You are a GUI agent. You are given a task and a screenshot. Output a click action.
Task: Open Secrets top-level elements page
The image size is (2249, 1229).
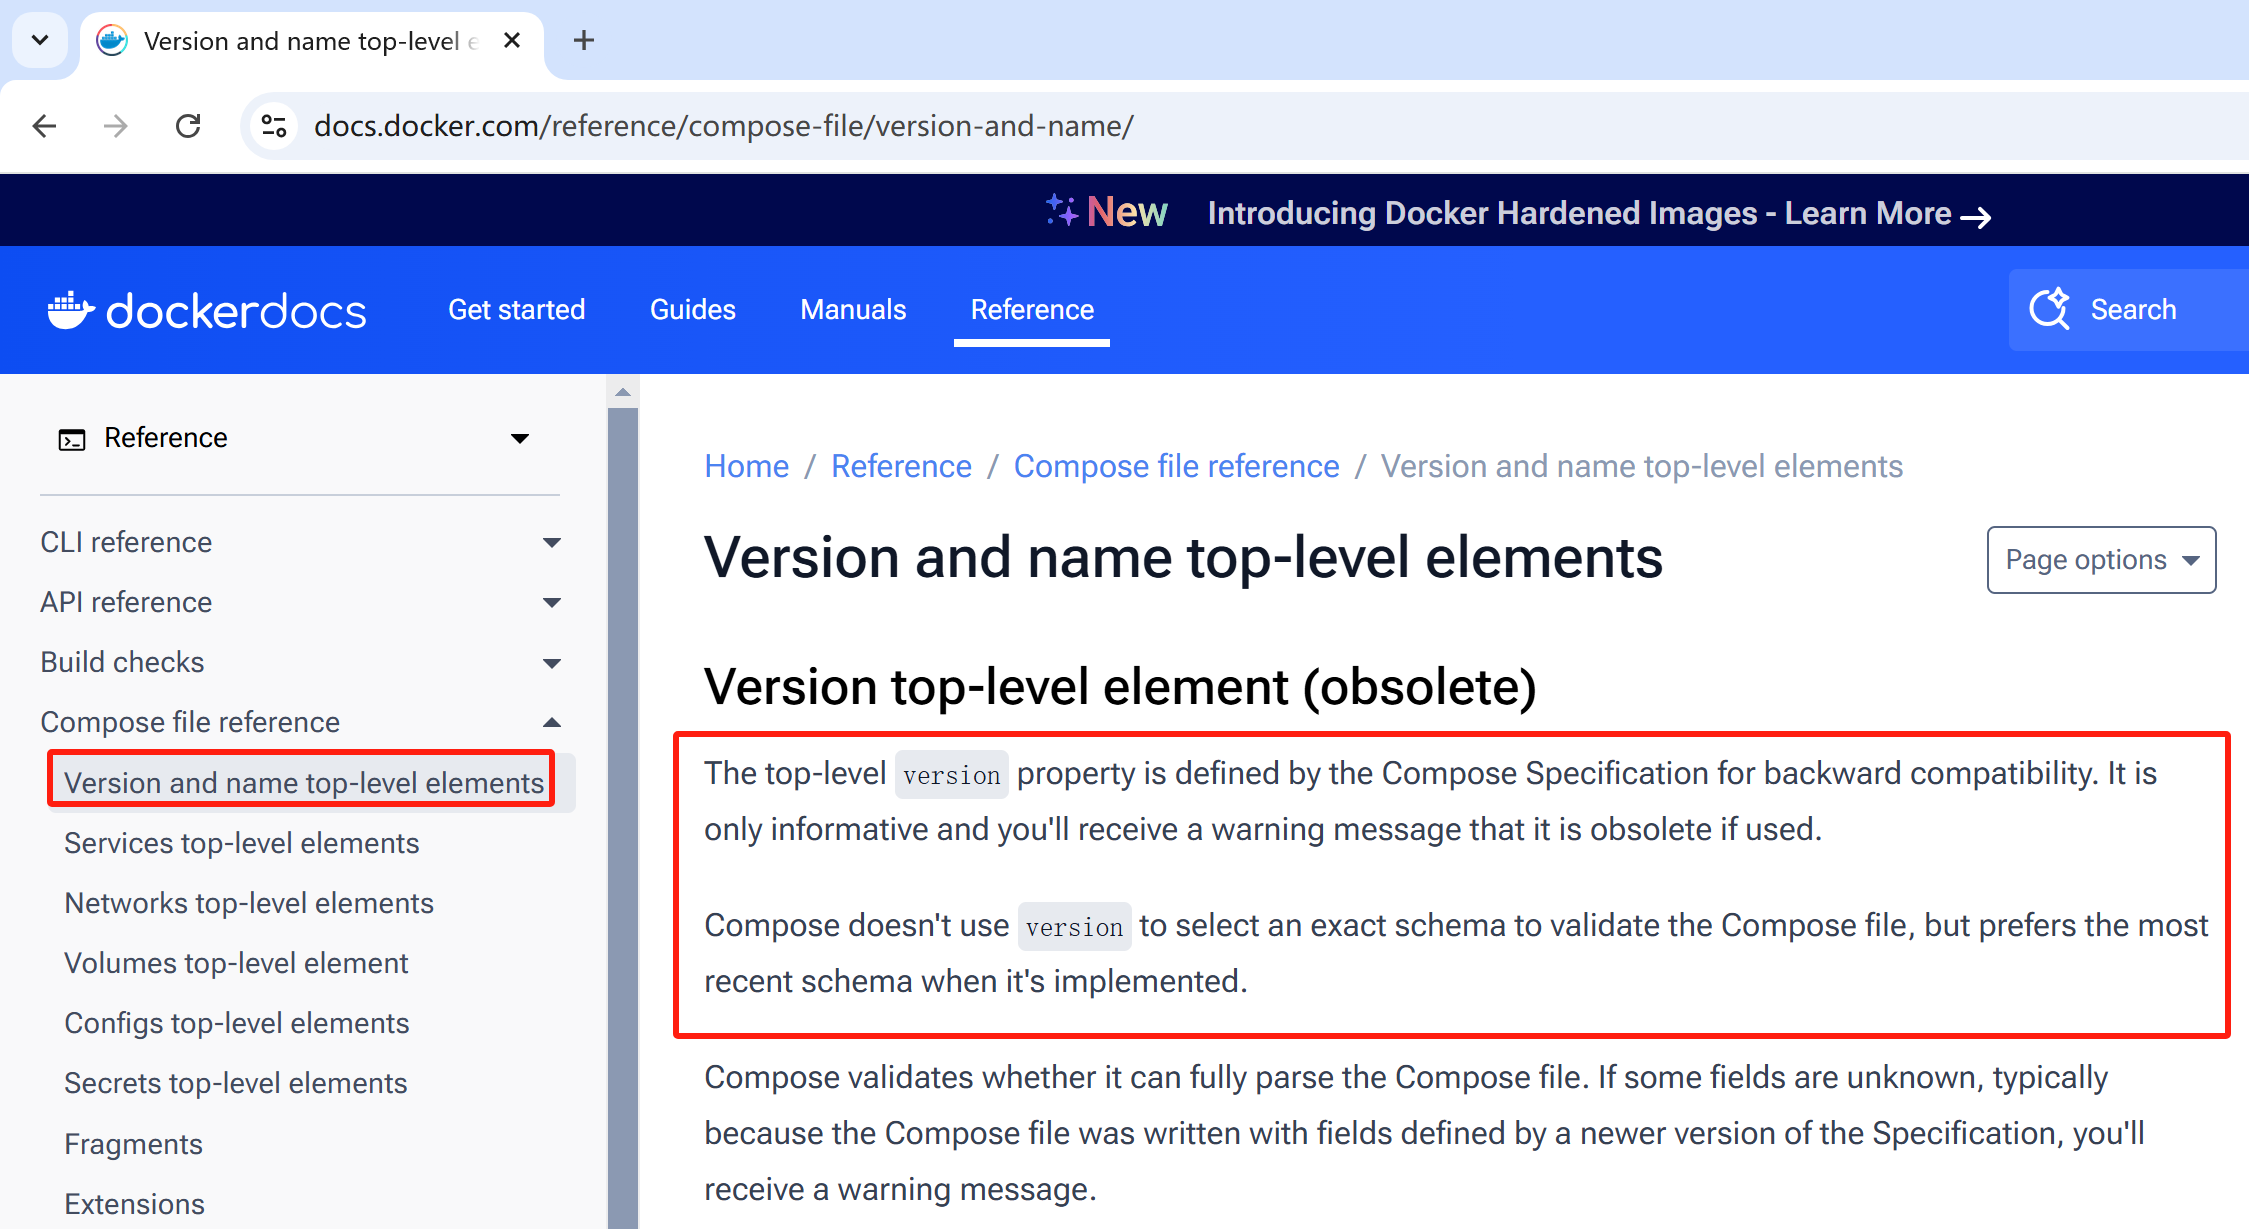coord(235,1083)
